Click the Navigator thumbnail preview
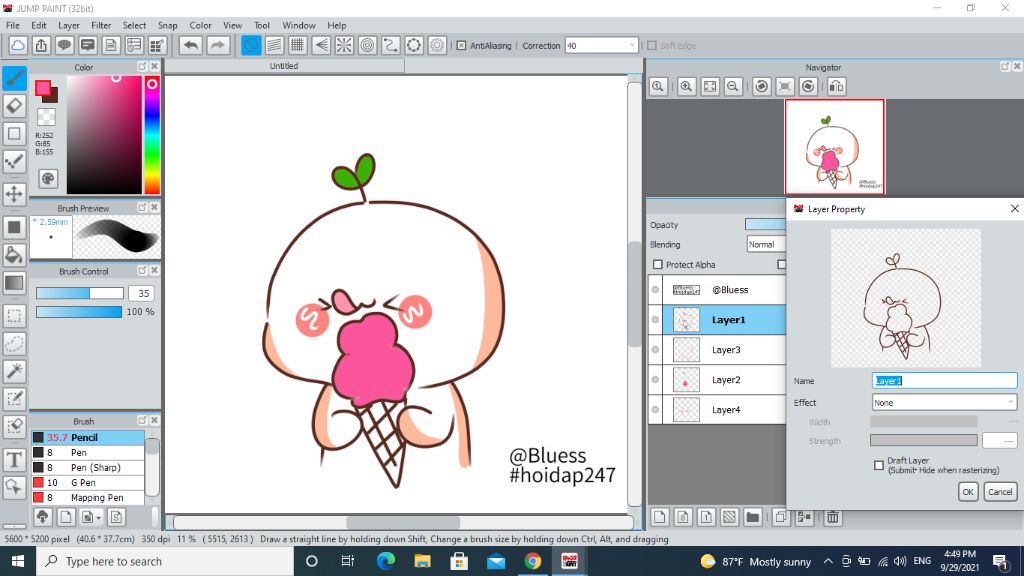Screen dimensions: 1024x576 click(835, 146)
